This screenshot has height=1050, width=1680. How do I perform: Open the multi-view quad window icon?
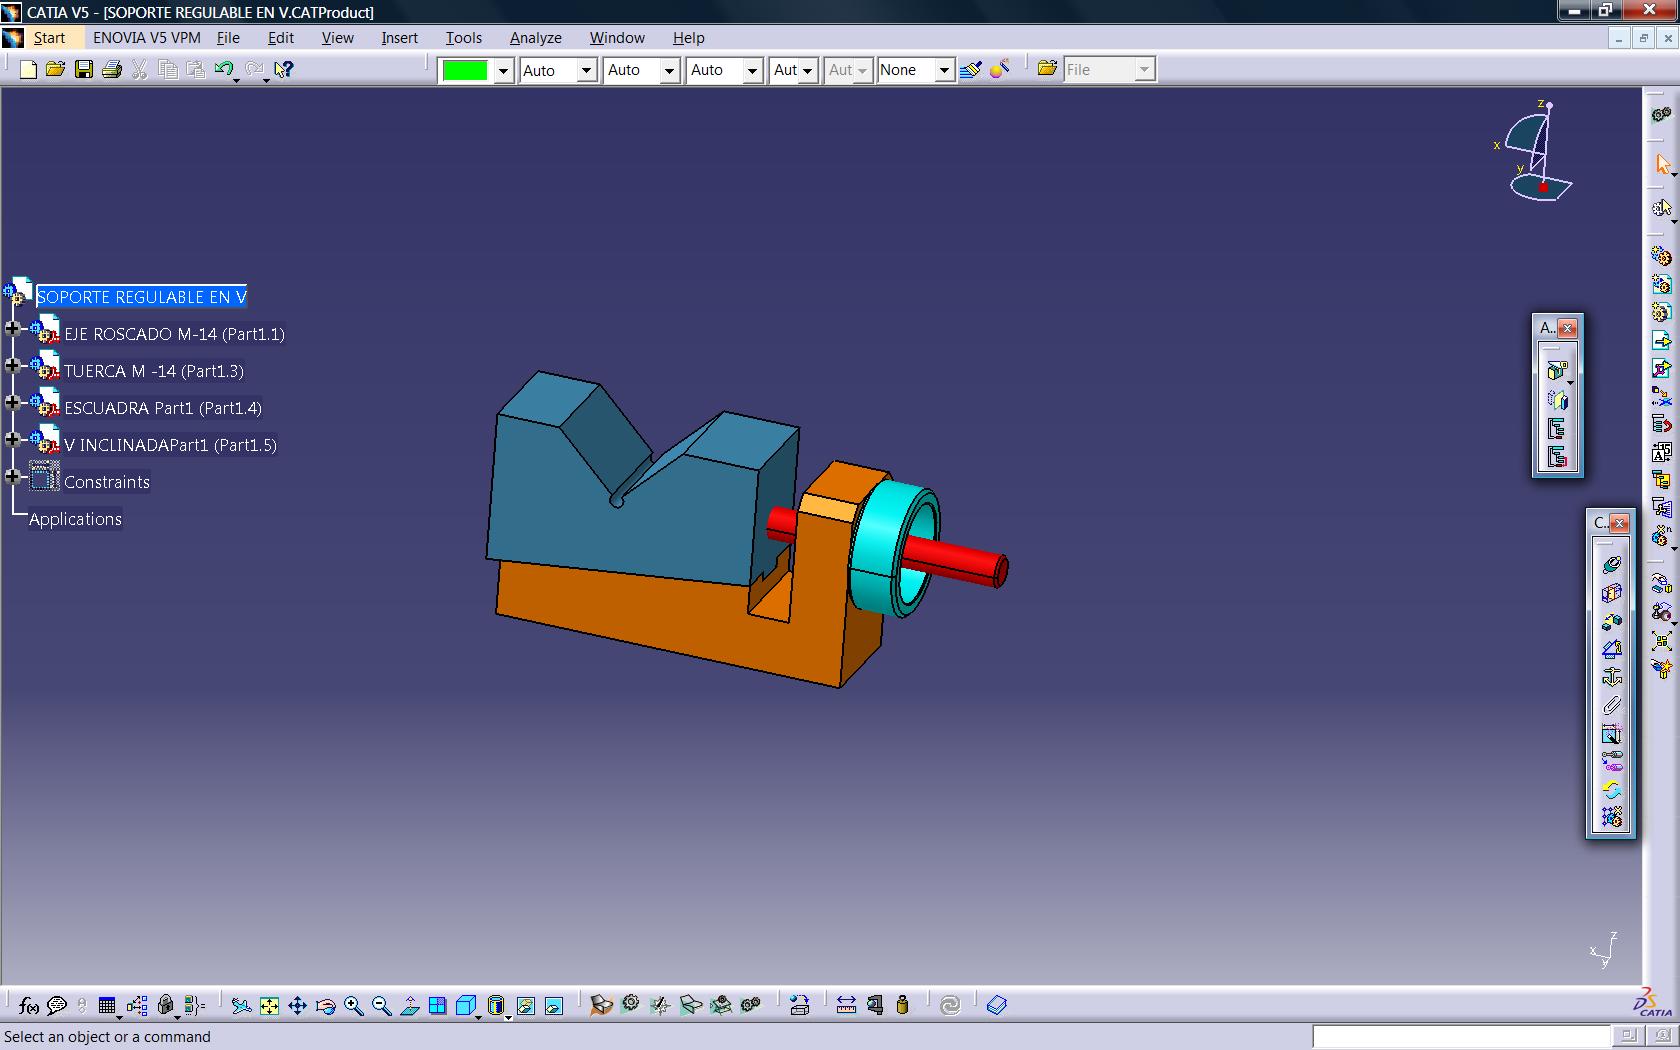(x=437, y=1005)
